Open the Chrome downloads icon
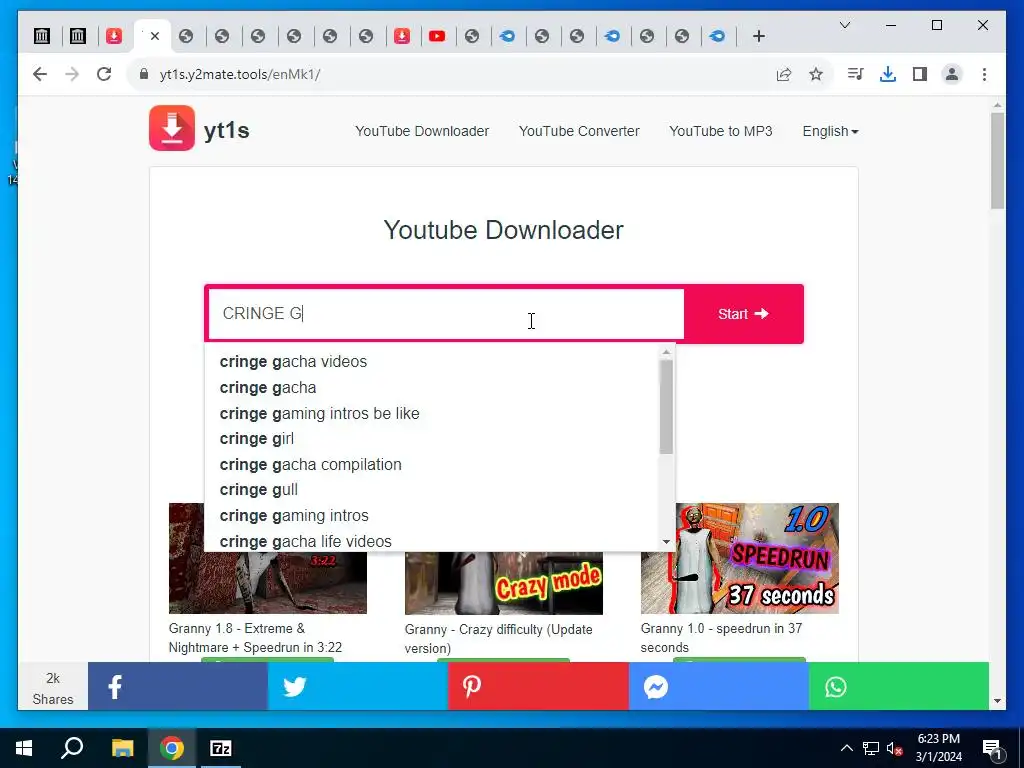1024x768 pixels. (x=888, y=74)
